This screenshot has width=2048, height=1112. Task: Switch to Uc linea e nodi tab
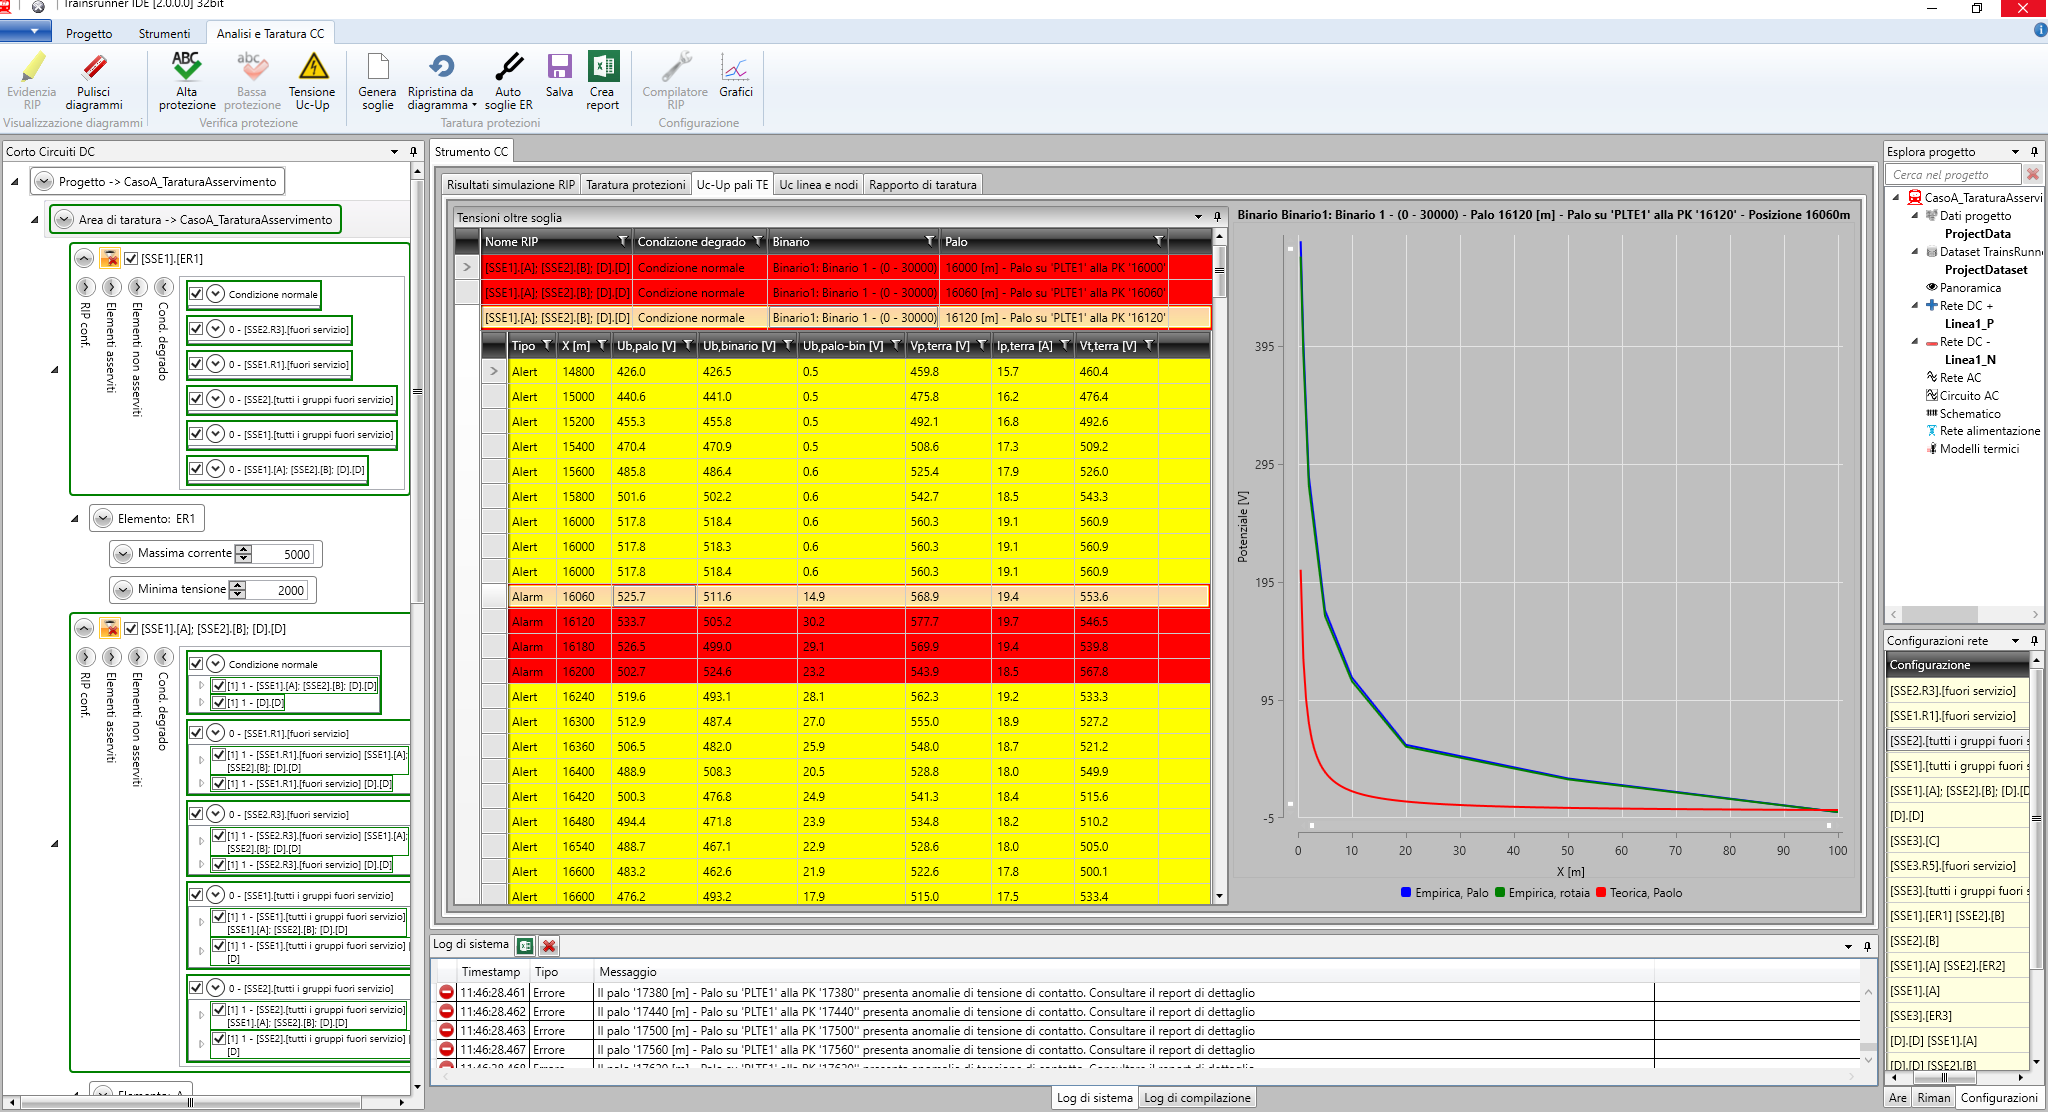[x=818, y=184]
